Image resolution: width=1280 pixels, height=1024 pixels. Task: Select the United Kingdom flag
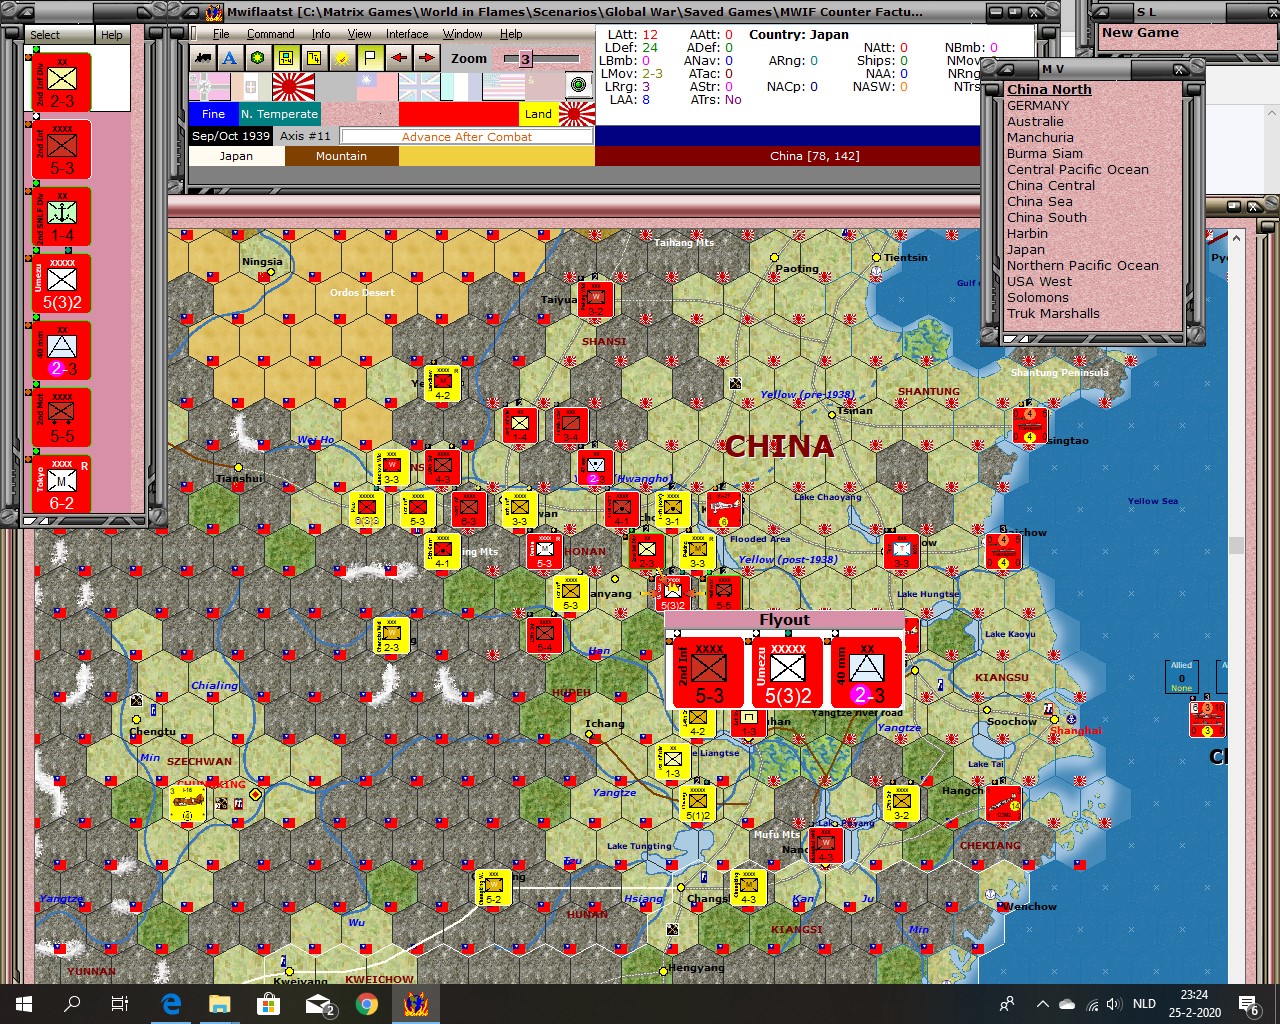point(419,87)
